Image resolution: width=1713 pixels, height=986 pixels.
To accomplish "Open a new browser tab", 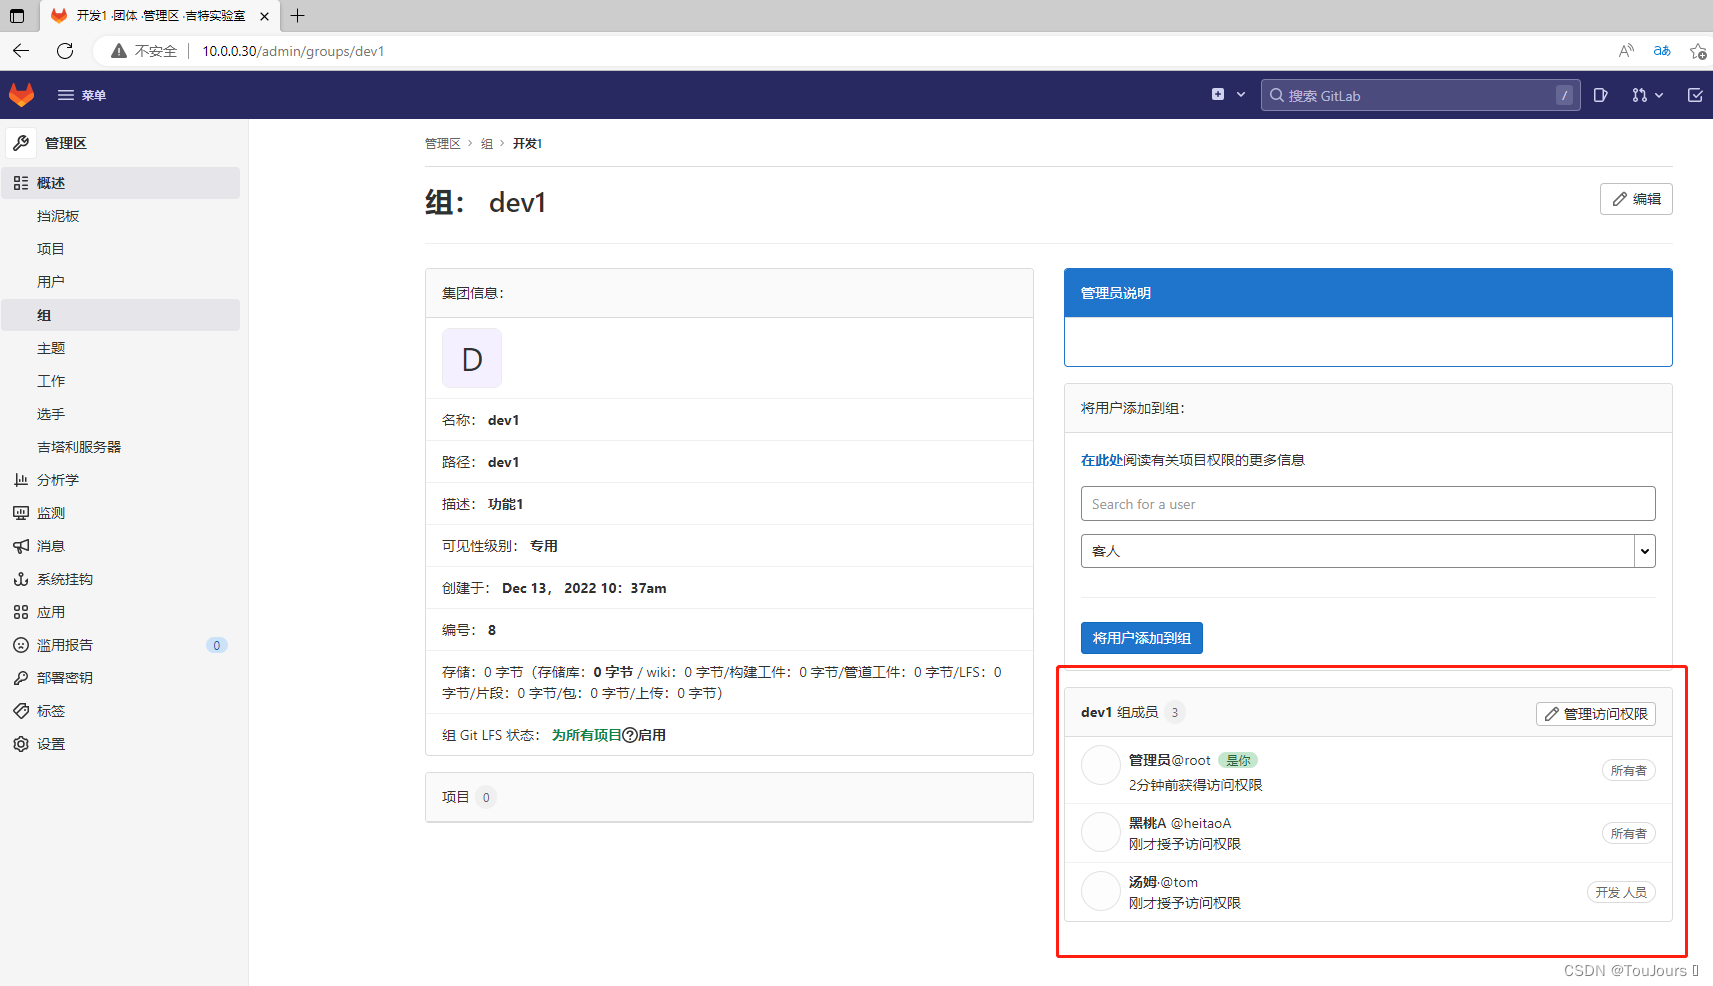I will tap(297, 15).
